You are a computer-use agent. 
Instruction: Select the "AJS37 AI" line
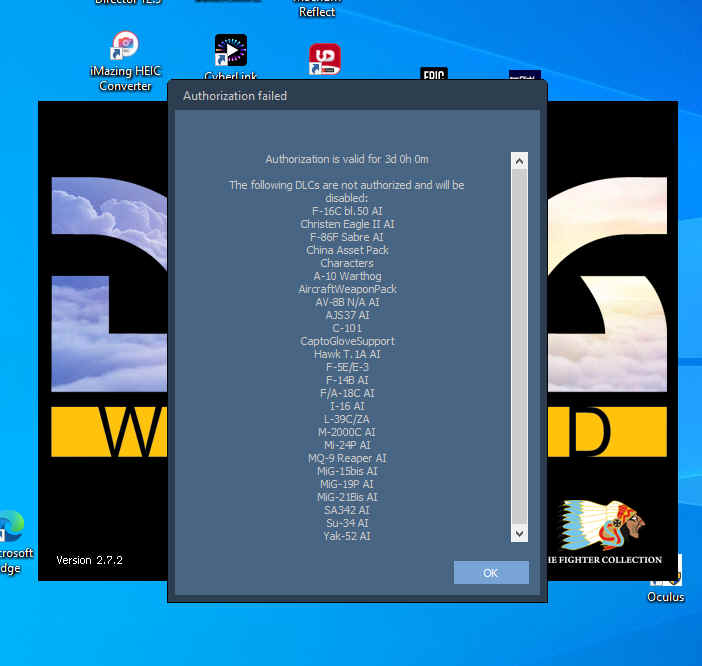coord(347,315)
